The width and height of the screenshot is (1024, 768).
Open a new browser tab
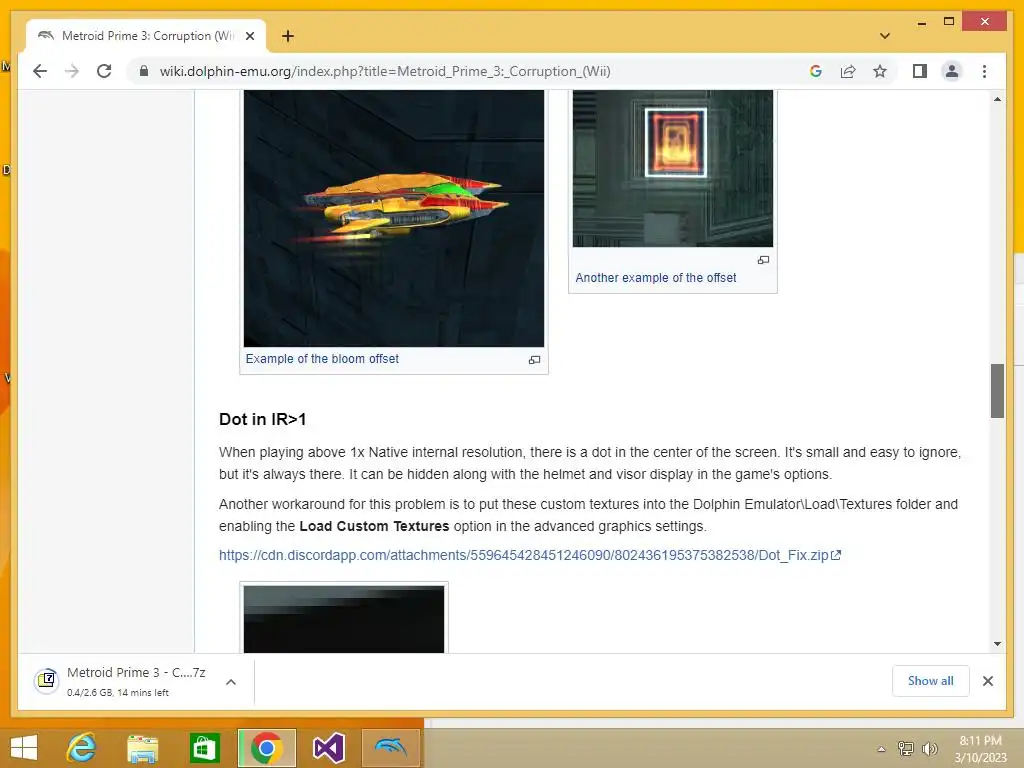pos(288,36)
